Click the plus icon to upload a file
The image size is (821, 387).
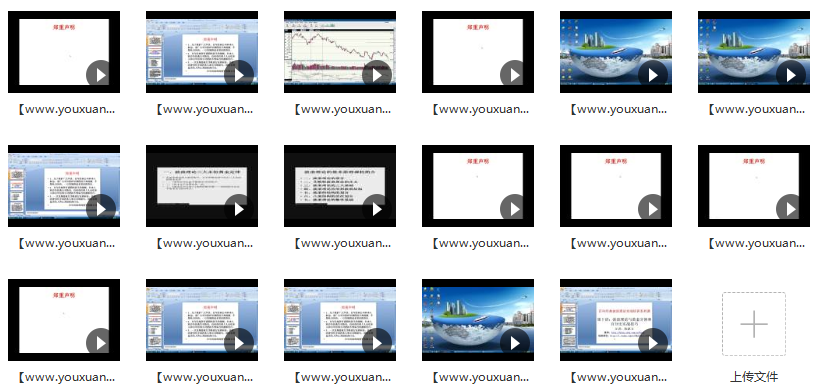pyautogui.click(x=754, y=324)
